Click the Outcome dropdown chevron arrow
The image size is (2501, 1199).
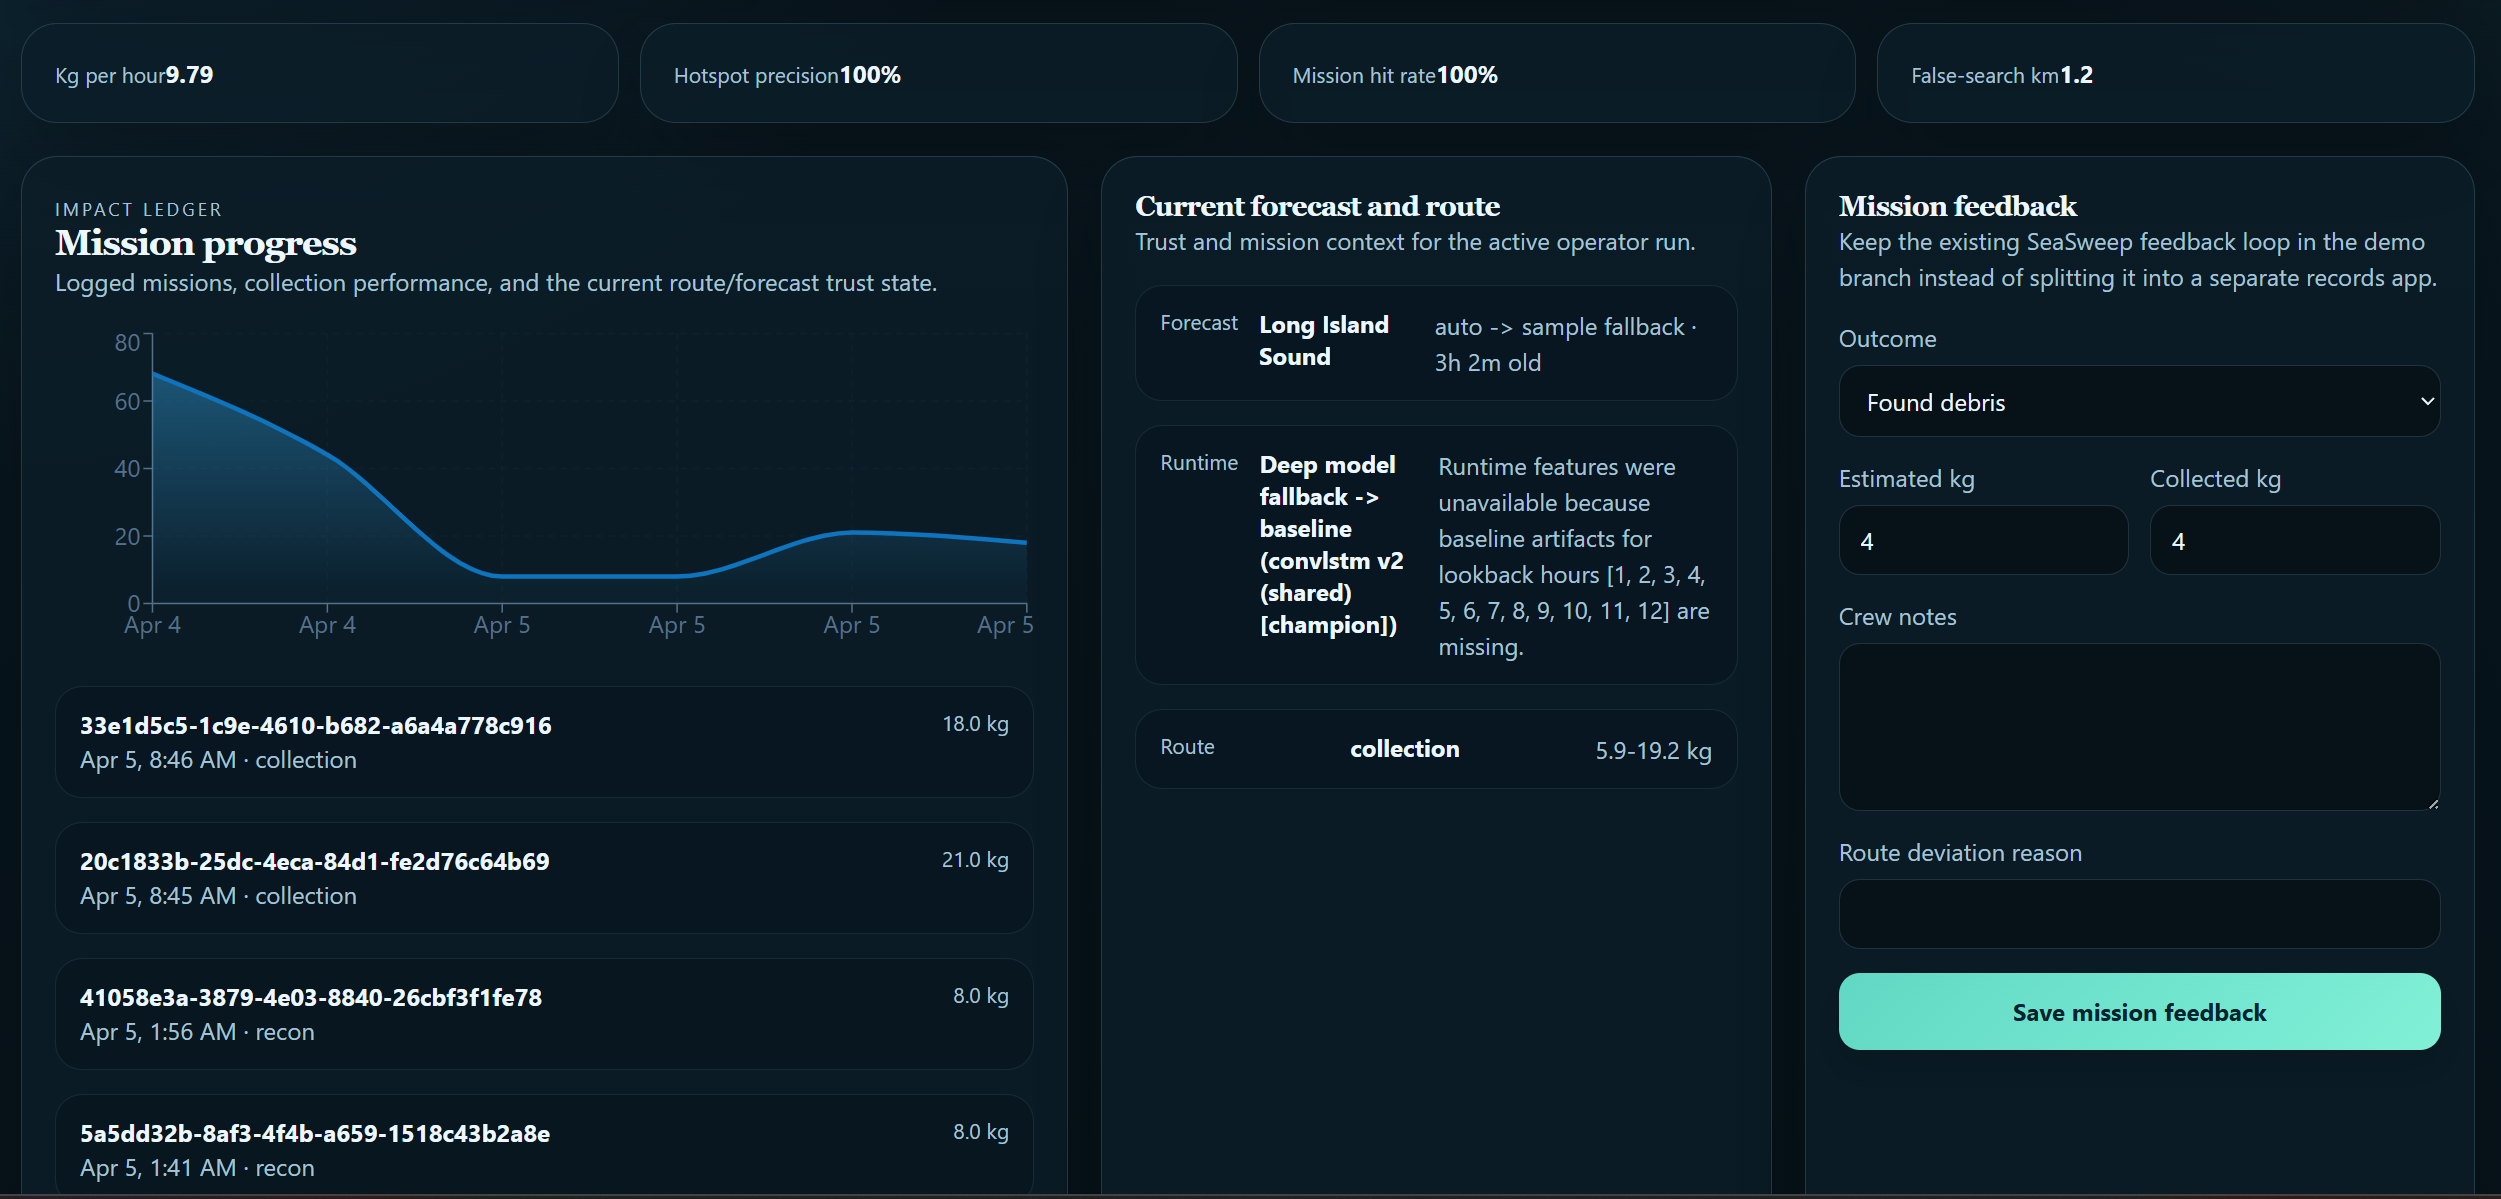pos(2426,401)
